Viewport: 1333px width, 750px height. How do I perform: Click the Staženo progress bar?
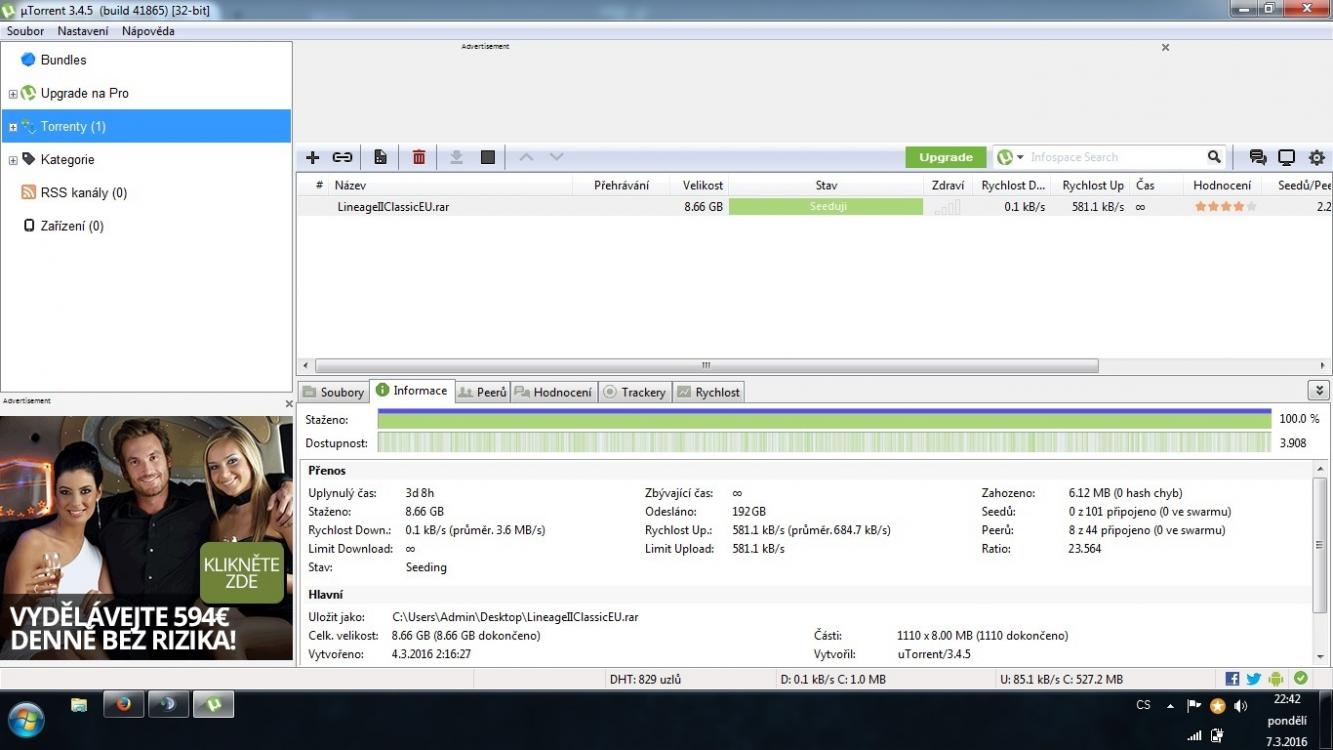824,419
